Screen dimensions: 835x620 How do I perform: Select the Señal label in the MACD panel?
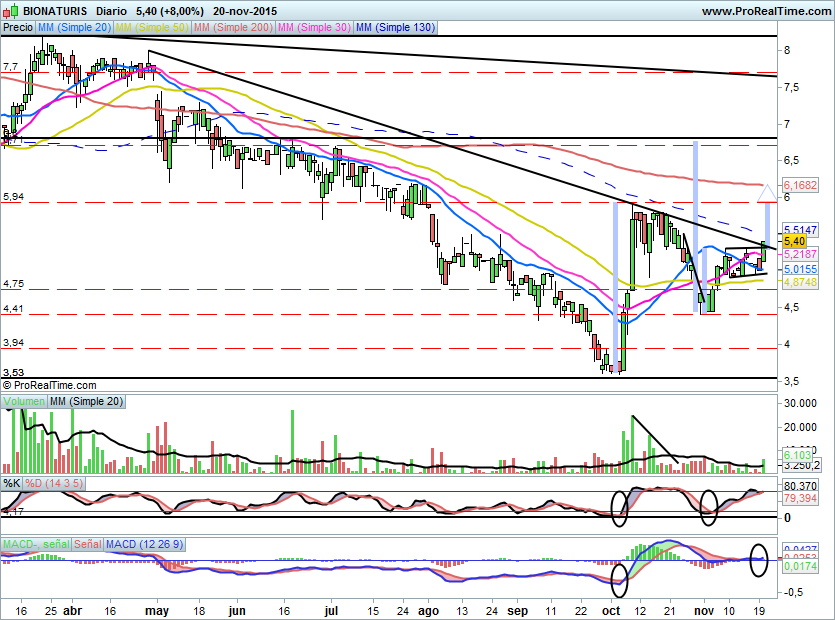[87, 544]
